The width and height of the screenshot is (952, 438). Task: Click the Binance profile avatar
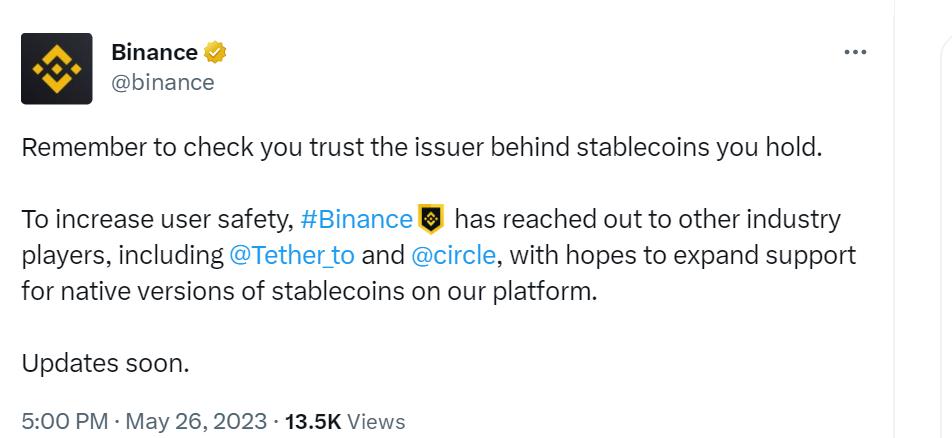coord(57,69)
